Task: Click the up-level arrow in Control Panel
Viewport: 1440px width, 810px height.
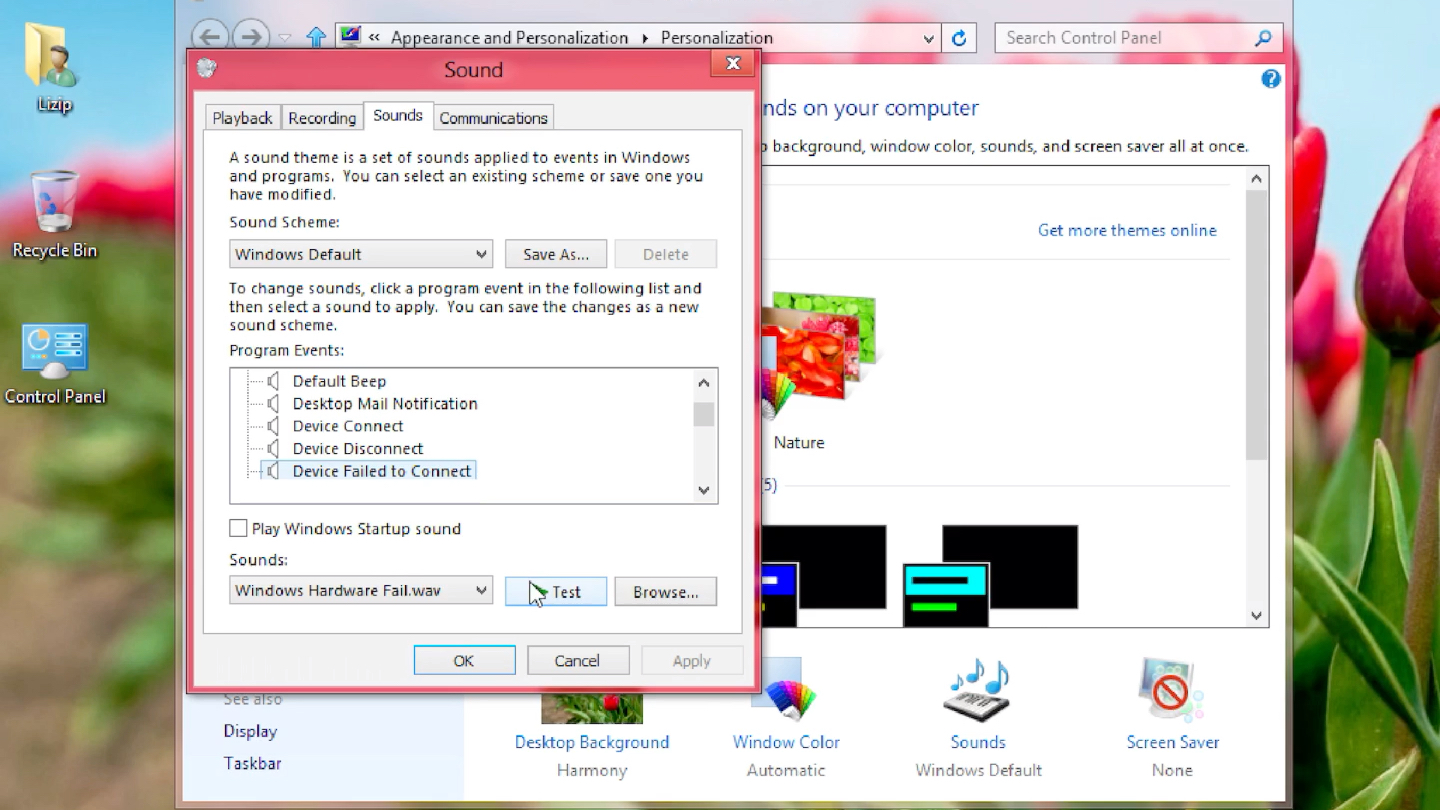Action: [316, 37]
